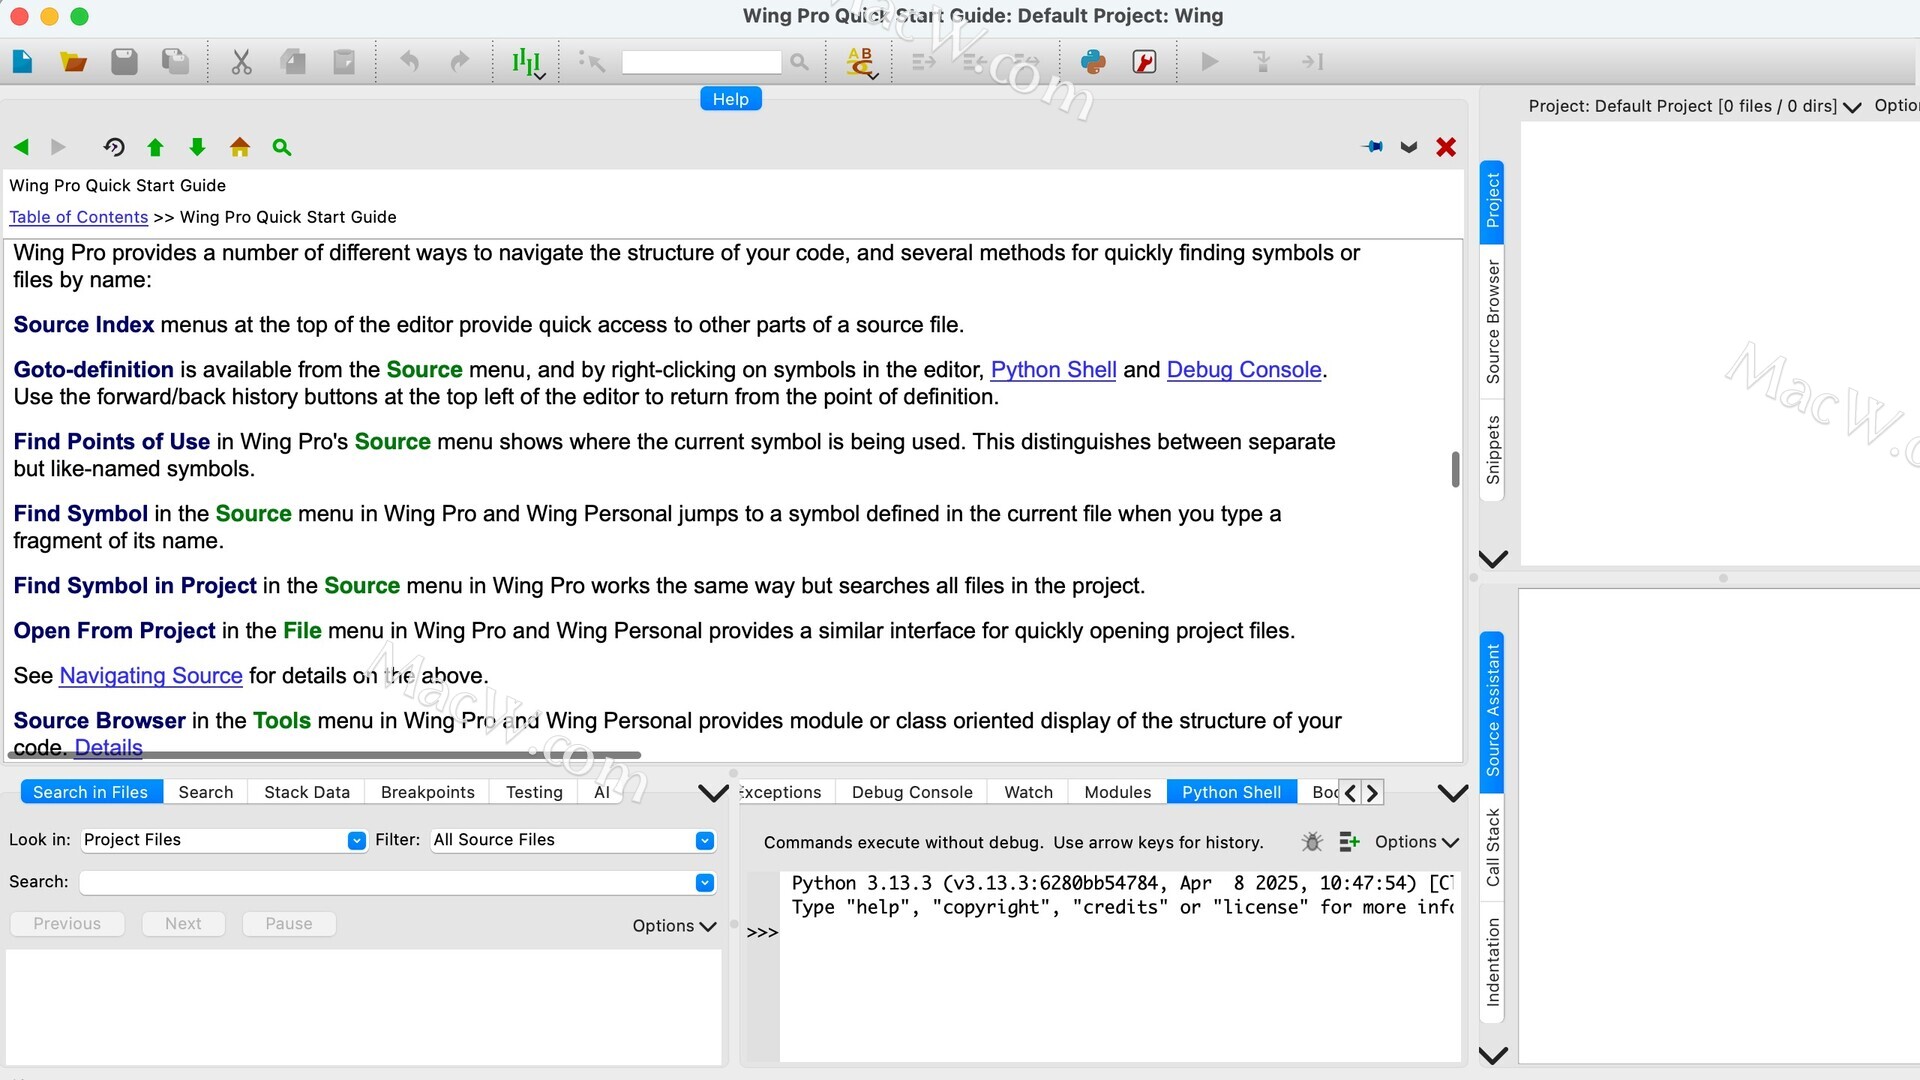Expand the Python Shell Options menu
Image resolution: width=1920 pixels, height=1080 pixels.
pos(1416,842)
